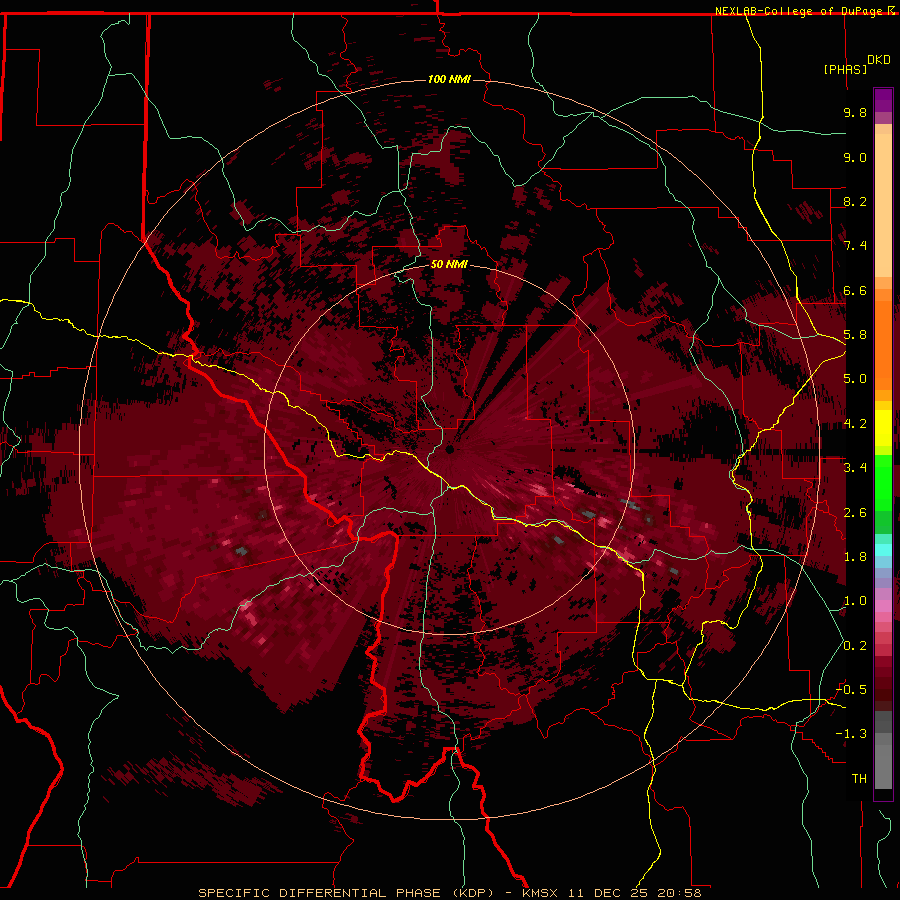
Task: Click the bright green segment of color scale
Action: 883,482
